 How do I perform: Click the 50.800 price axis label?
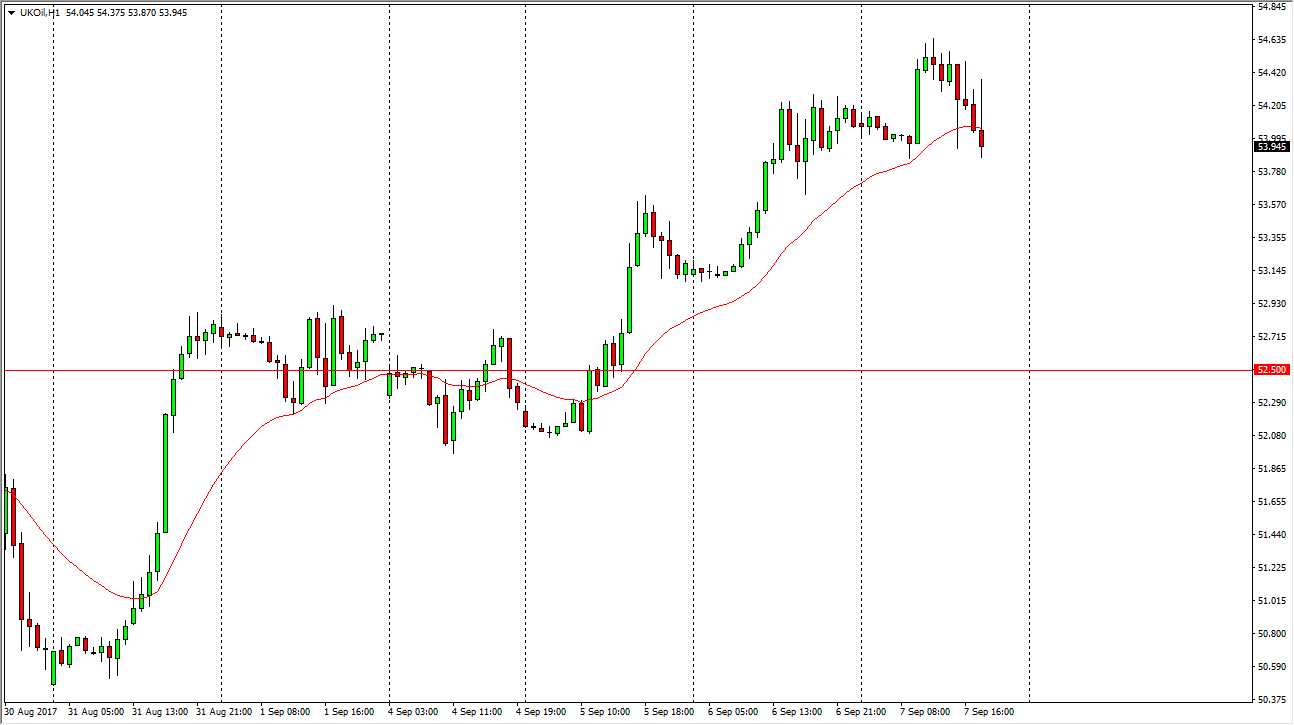click(1272, 634)
